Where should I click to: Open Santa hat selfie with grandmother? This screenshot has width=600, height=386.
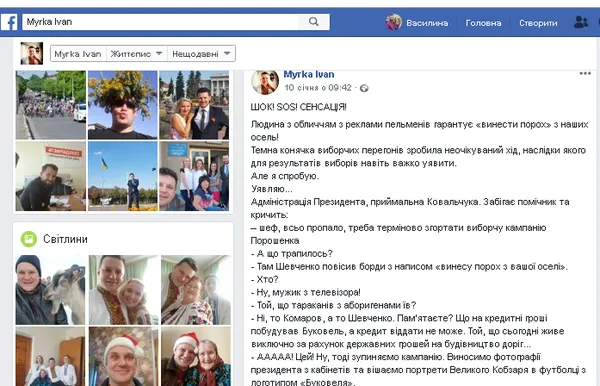[x=196, y=356]
